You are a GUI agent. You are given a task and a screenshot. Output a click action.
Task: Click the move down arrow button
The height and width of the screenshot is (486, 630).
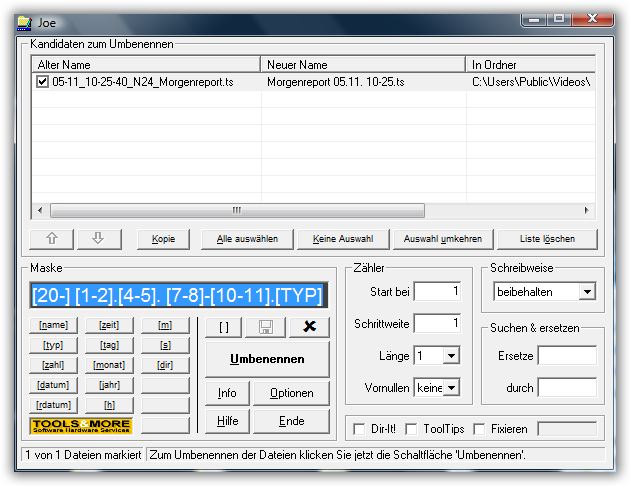click(x=98, y=239)
